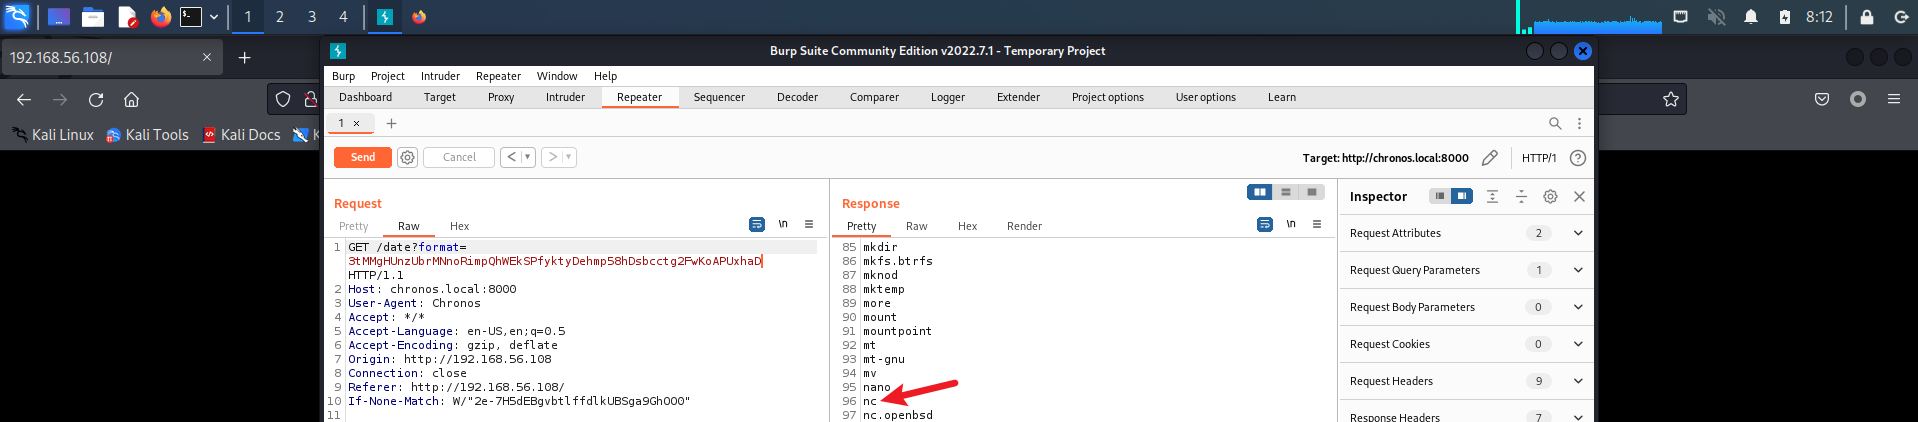Open the Firefox hamburger application menu
Viewport: 1918px width, 422px height.
pyautogui.click(x=1894, y=99)
